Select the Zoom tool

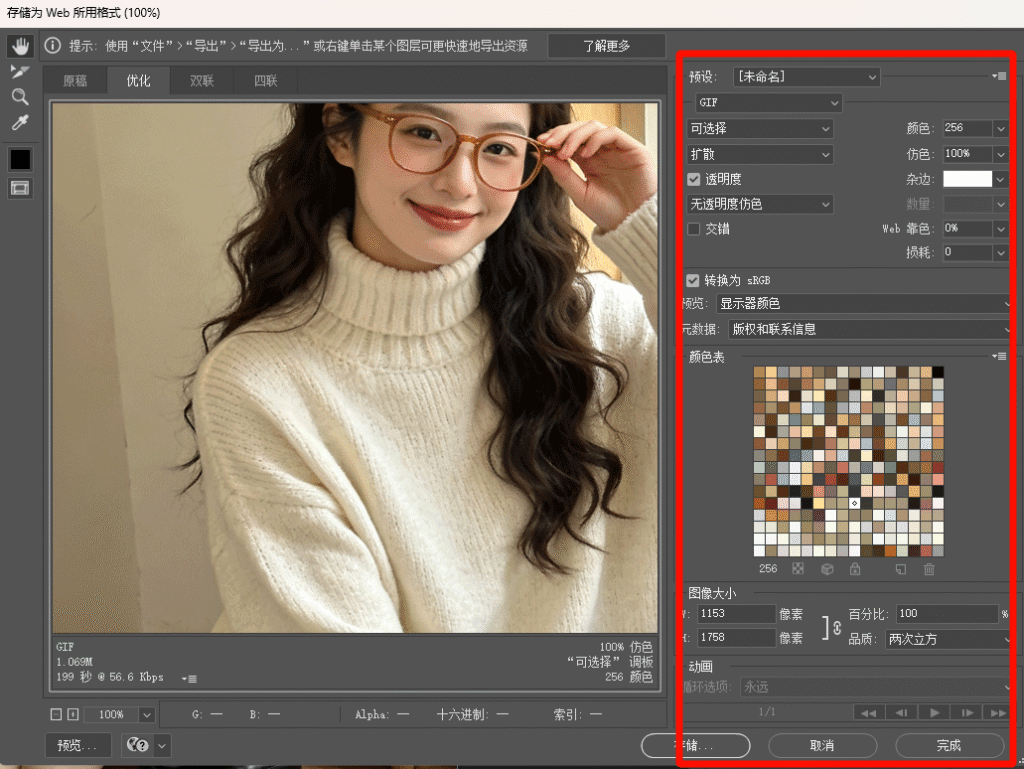pos(20,97)
